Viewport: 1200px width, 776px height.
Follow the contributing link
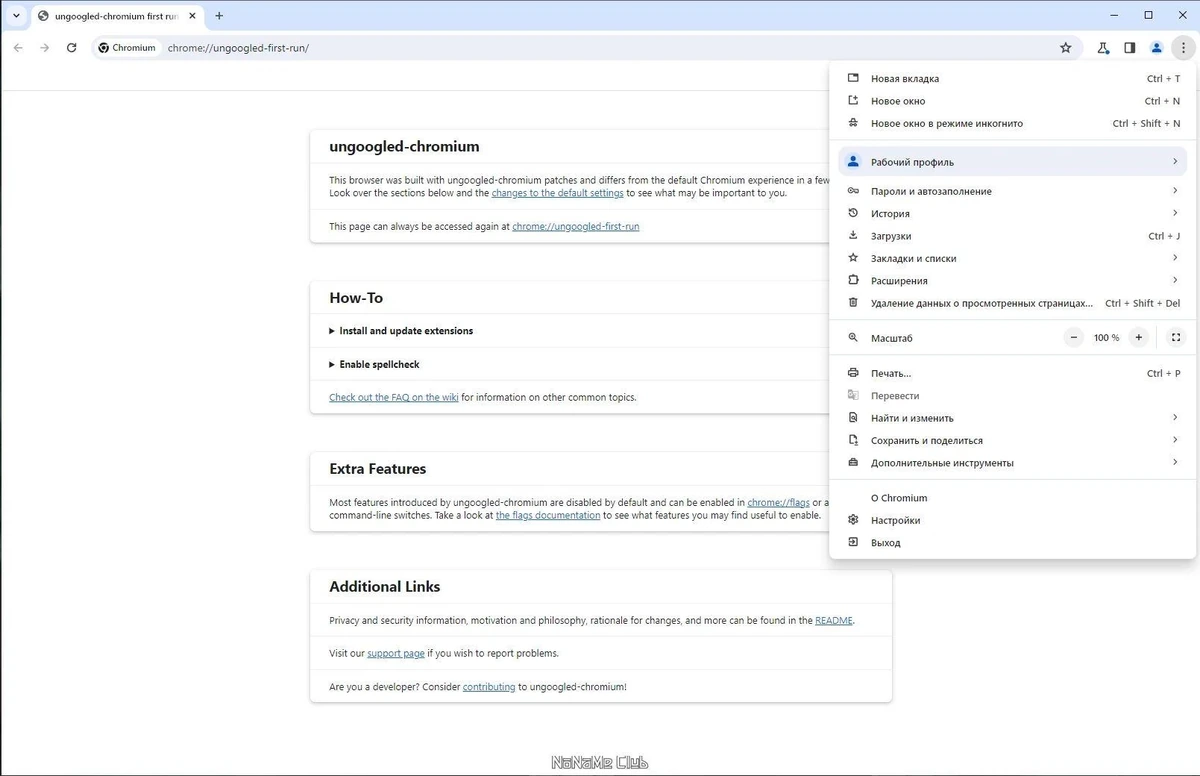pos(489,687)
